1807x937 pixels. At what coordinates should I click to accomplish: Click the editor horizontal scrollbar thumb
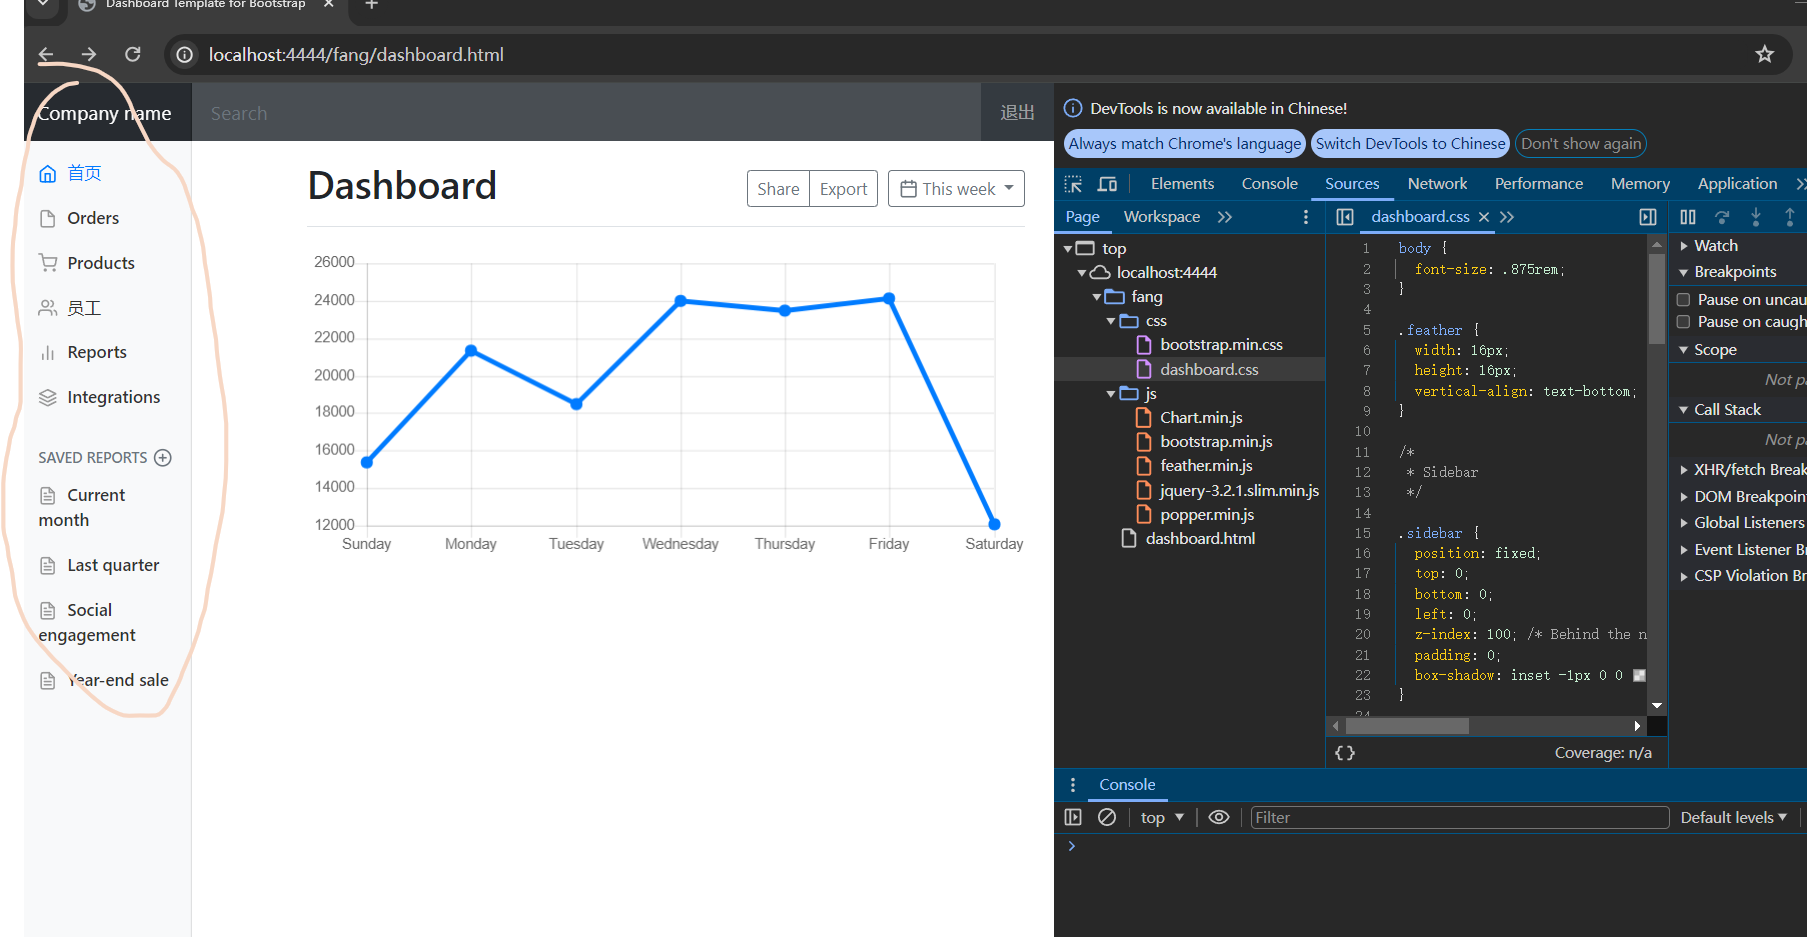pos(1408,726)
